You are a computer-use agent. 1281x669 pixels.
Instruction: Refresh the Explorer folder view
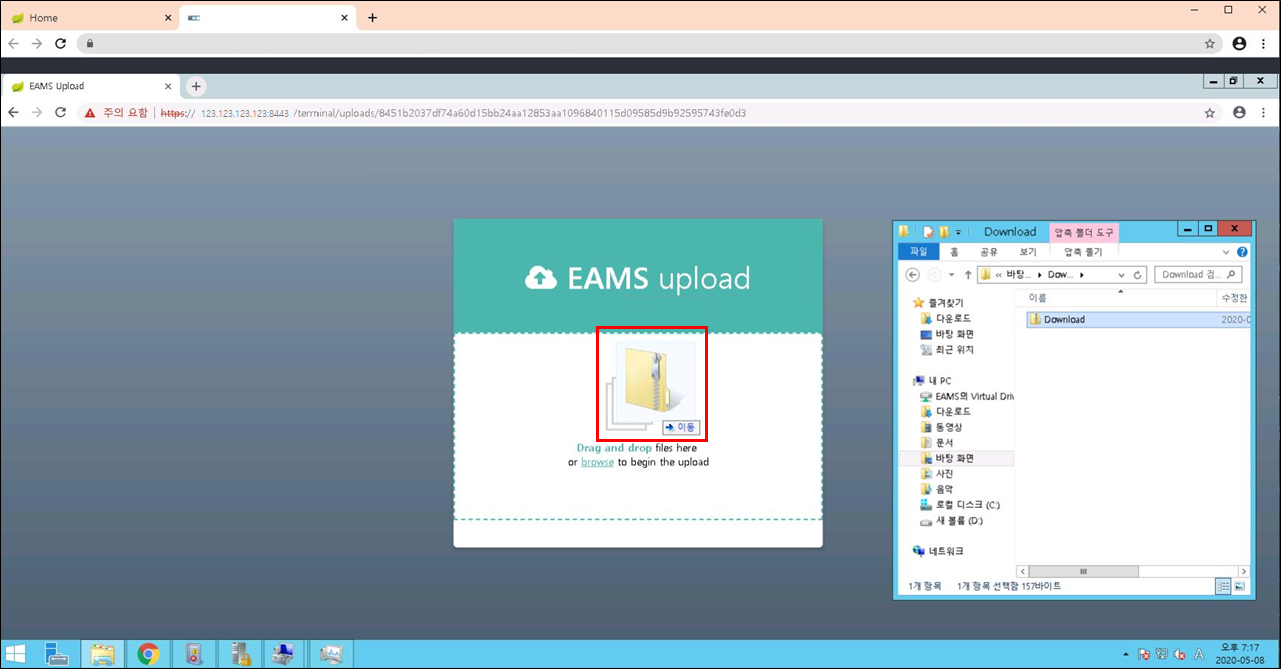1139,274
